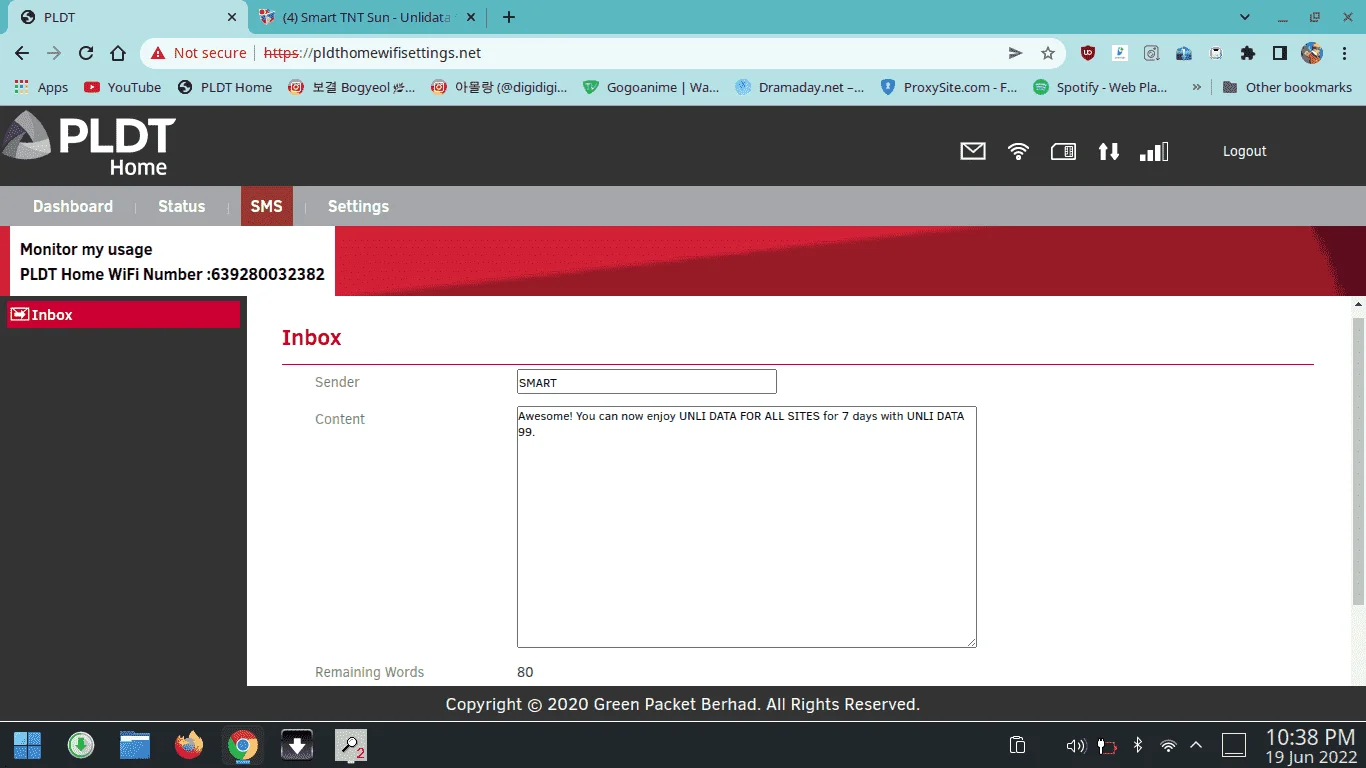Screen dimensions: 1366x768
Task: Open the Spotify Web Player bookmark
Action: 1100,87
